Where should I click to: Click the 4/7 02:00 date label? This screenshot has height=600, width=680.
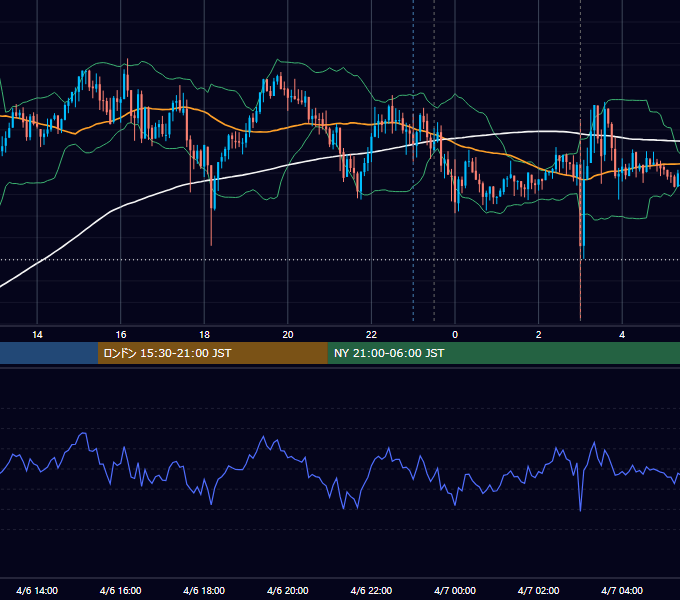(x=539, y=590)
